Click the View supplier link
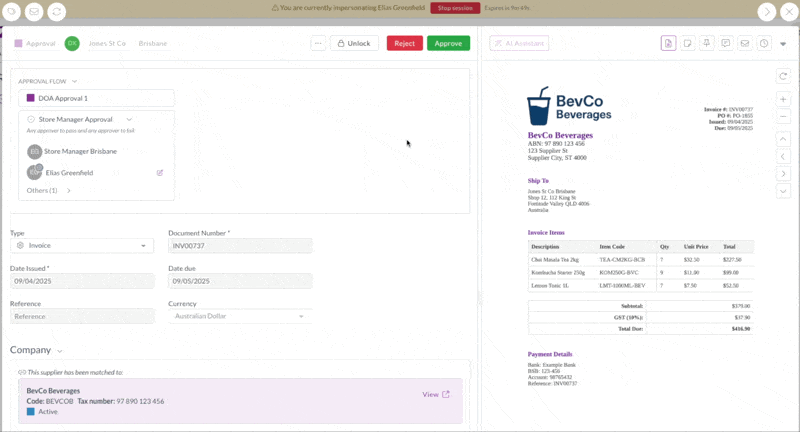This screenshot has width=800, height=432. coord(436,394)
